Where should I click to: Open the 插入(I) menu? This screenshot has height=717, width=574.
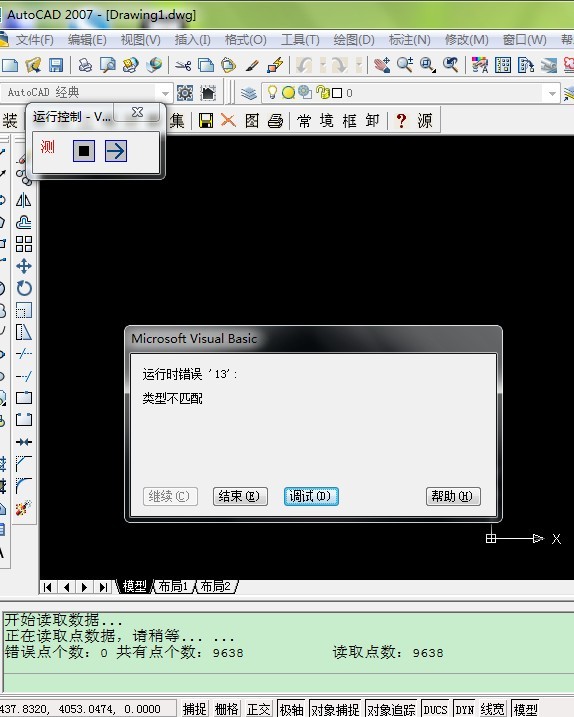point(193,40)
